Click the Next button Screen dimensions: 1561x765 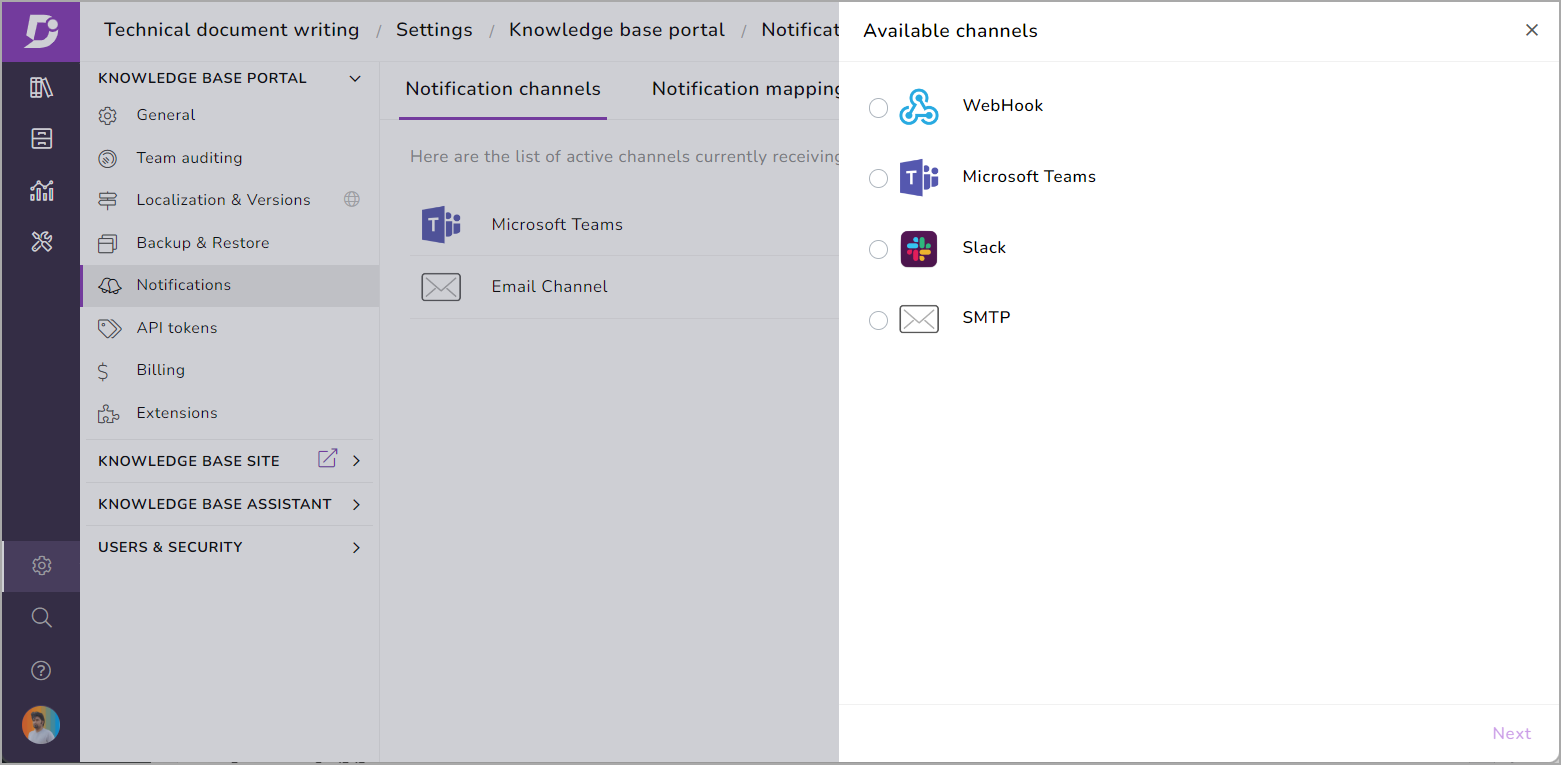click(x=1512, y=733)
